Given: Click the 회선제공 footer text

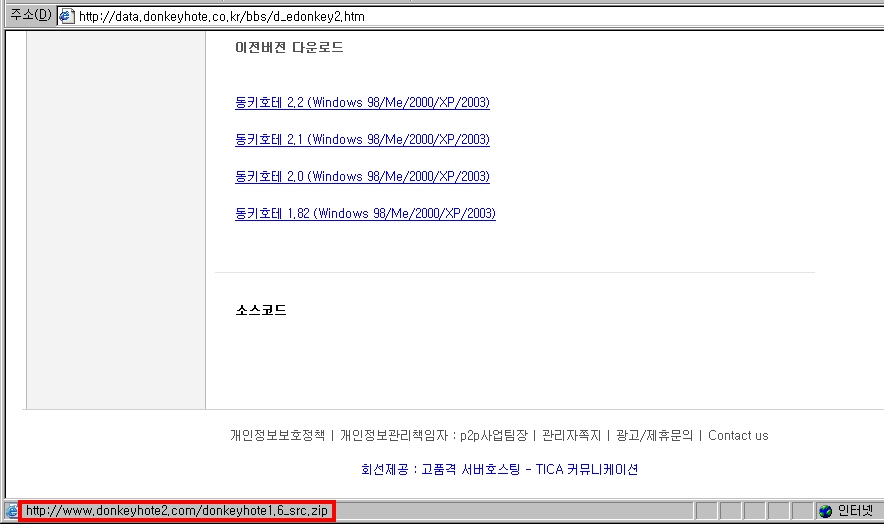Looking at the screenshot, I should click(385, 469).
